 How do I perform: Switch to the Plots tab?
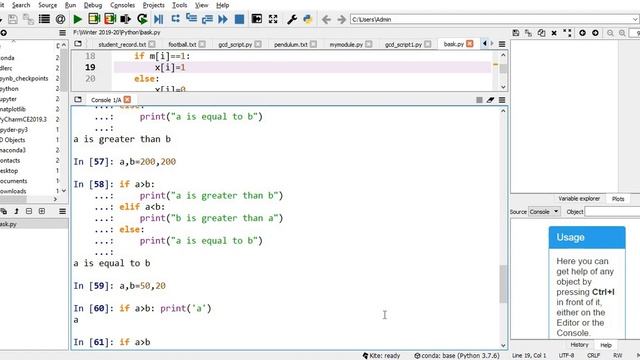click(618, 199)
